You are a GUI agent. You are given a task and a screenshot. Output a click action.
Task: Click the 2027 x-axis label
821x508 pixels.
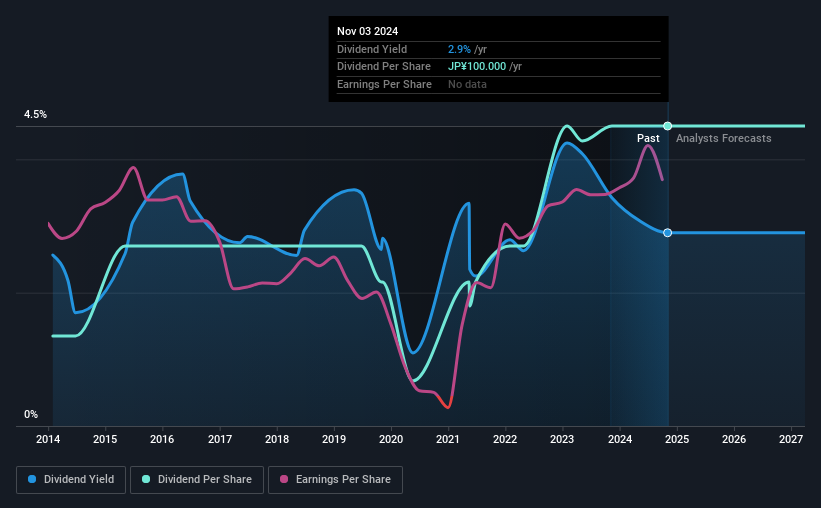click(x=791, y=439)
